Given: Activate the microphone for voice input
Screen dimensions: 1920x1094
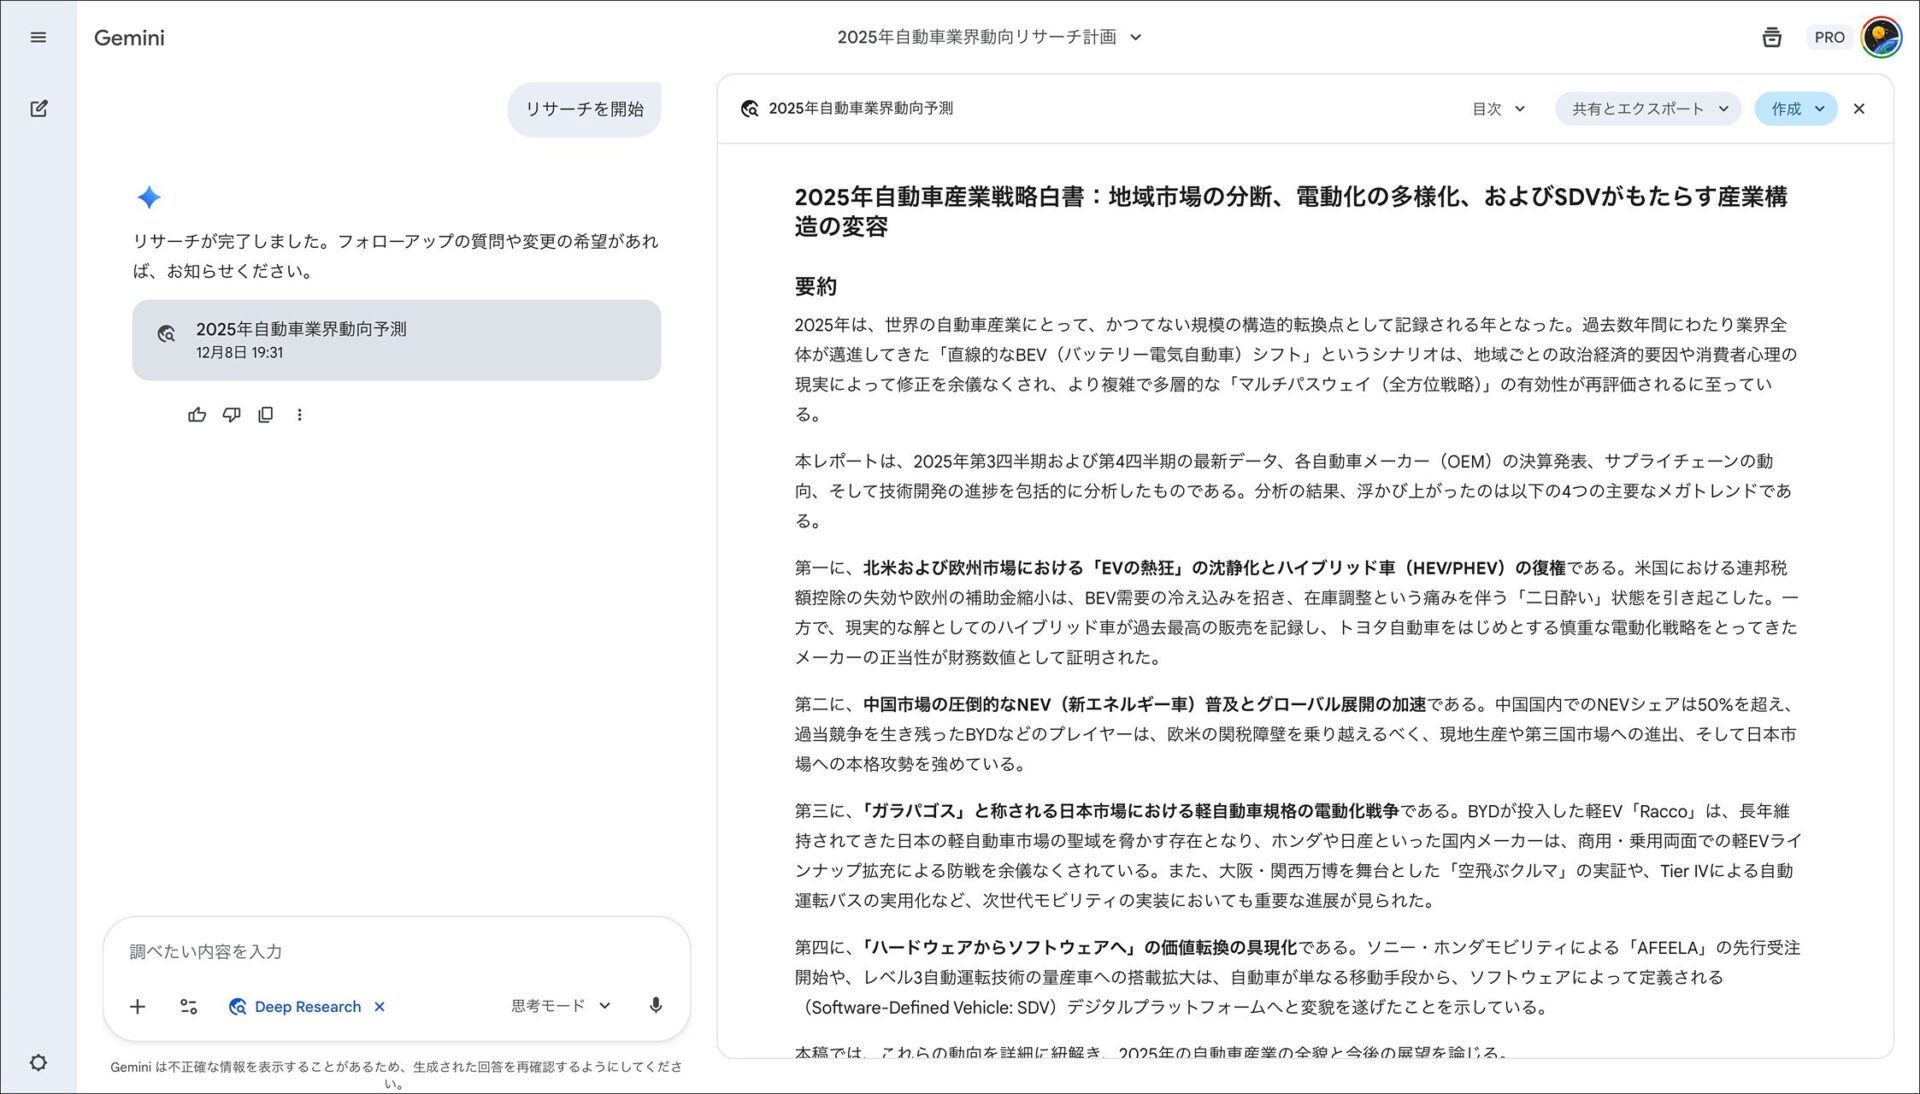Looking at the screenshot, I should (655, 1006).
